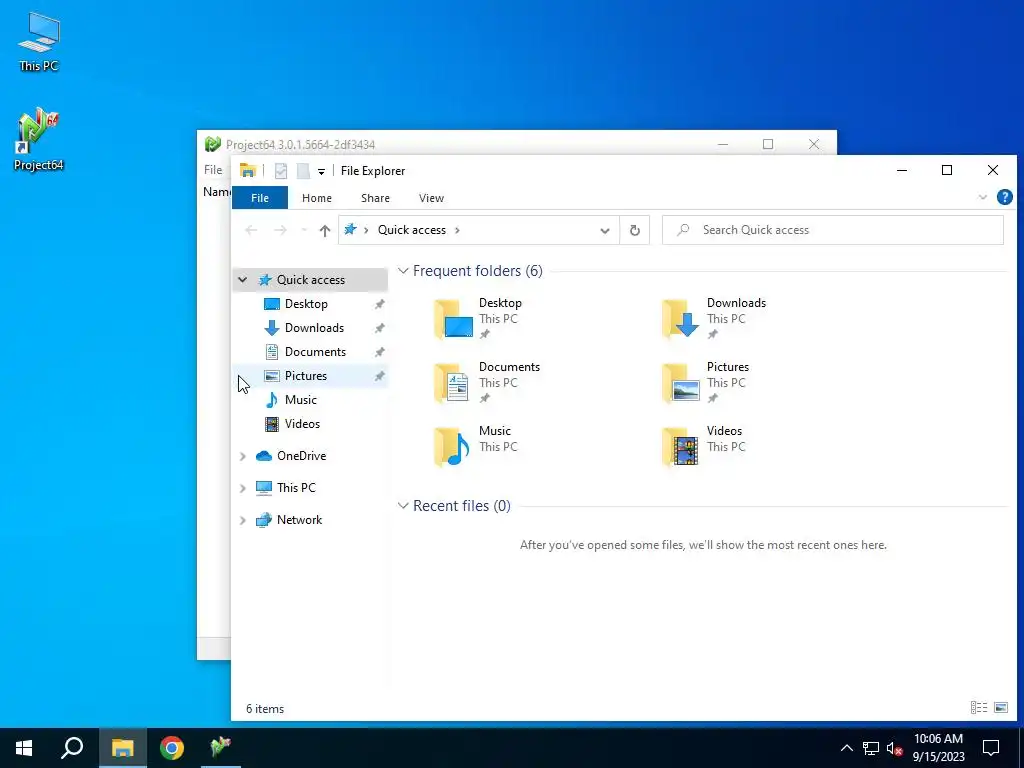The height and width of the screenshot is (768, 1024).
Task: Open the network status tray icon
Action: [871, 748]
